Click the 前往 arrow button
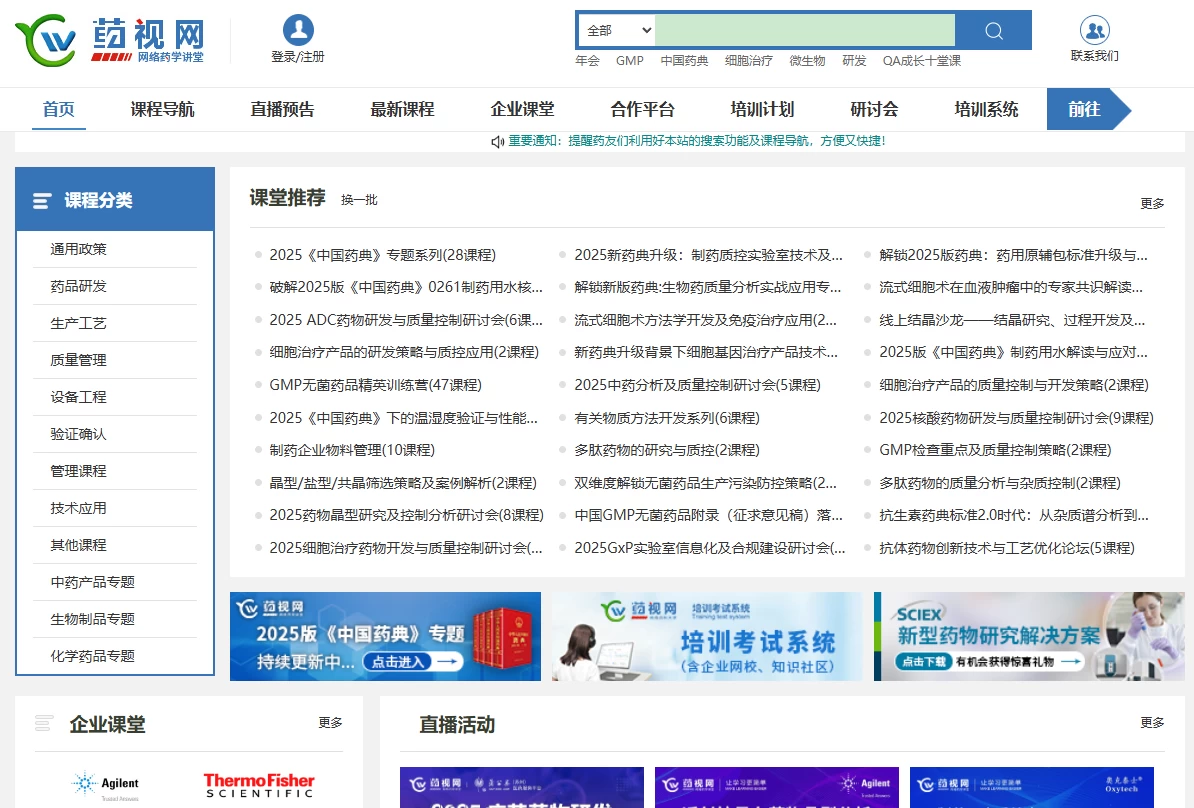1194x808 pixels. tap(1087, 109)
